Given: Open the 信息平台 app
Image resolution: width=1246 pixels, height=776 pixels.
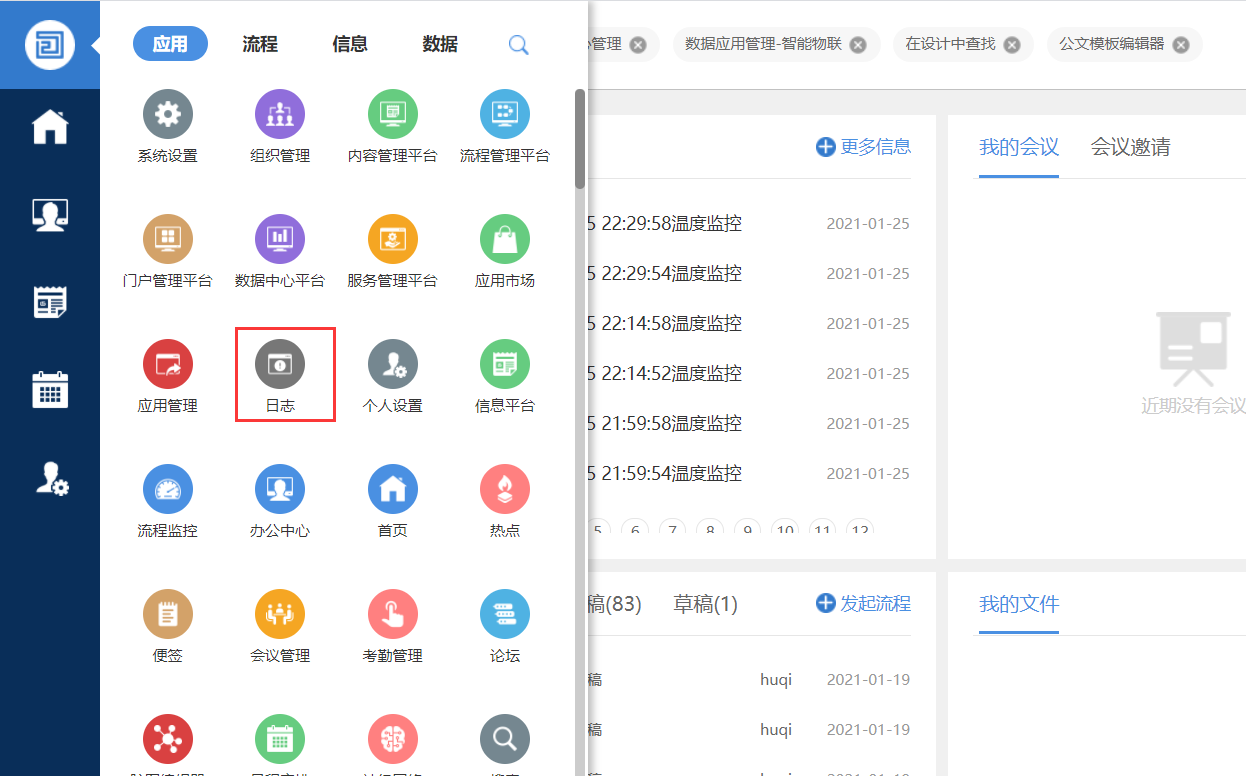Looking at the screenshot, I should pyautogui.click(x=505, y=376).
